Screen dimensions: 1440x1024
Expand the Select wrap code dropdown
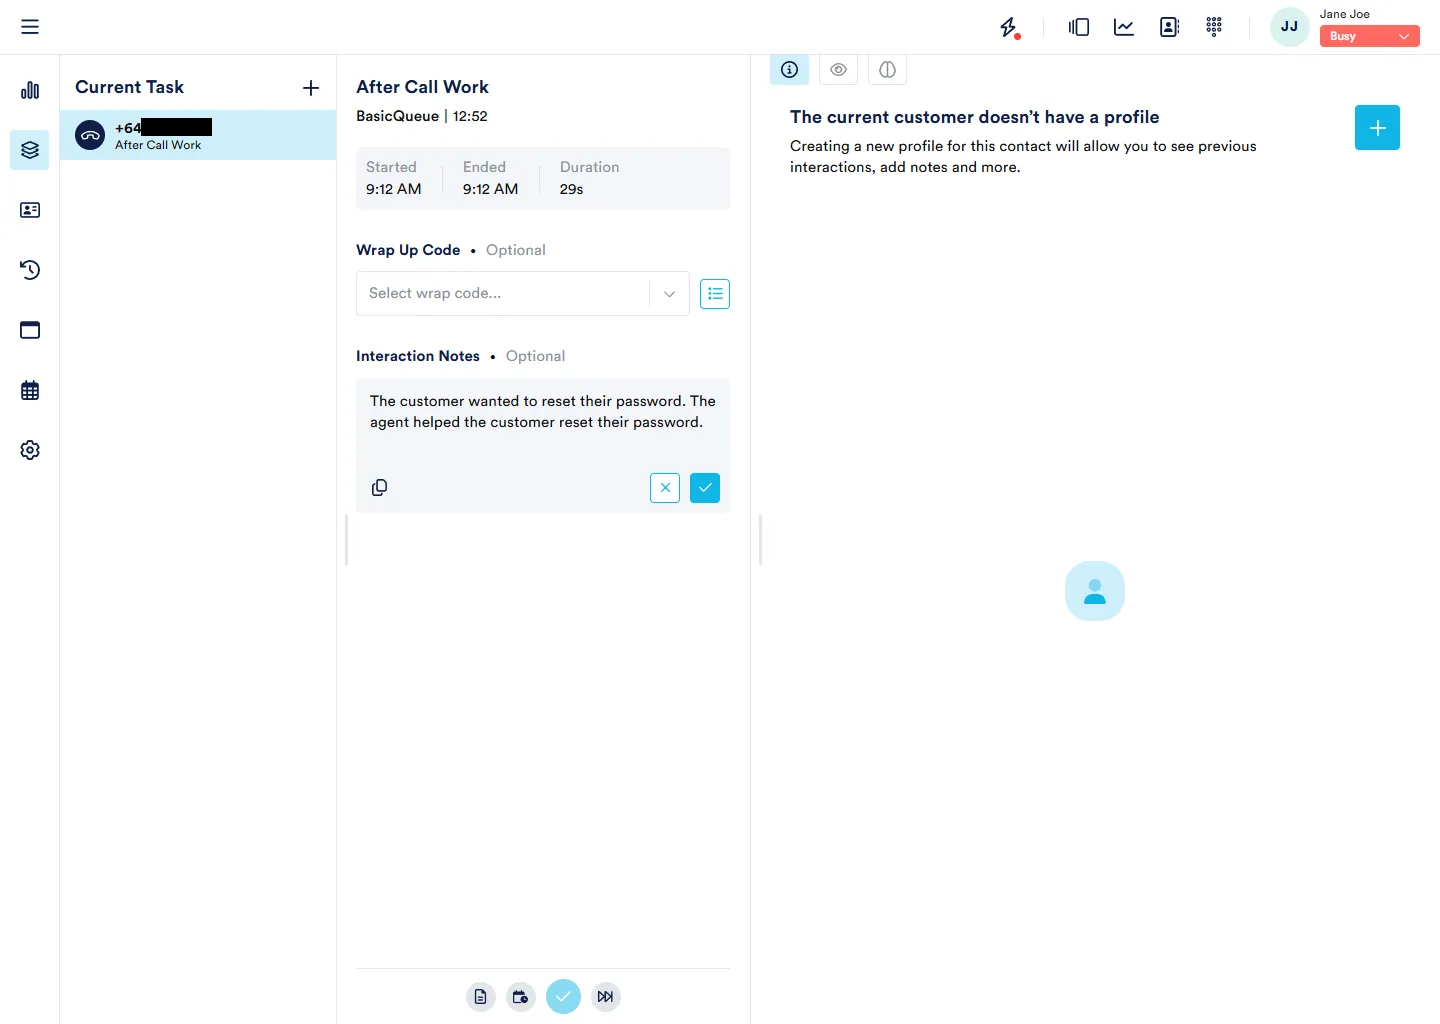click(x=669, y=293)
